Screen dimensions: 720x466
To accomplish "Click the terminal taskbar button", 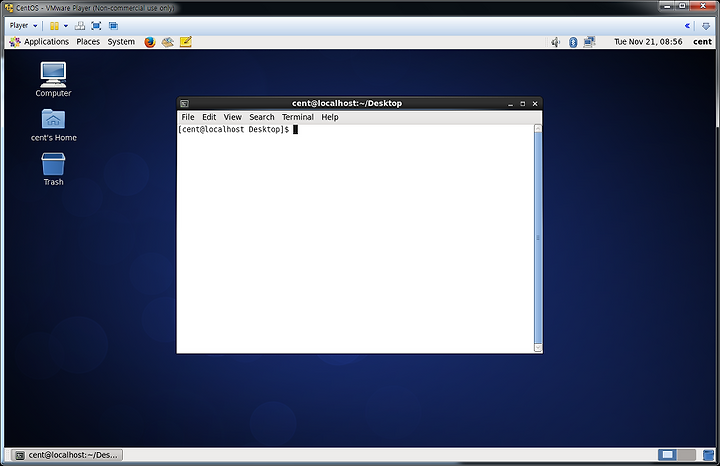I will [x=67, y=455].
